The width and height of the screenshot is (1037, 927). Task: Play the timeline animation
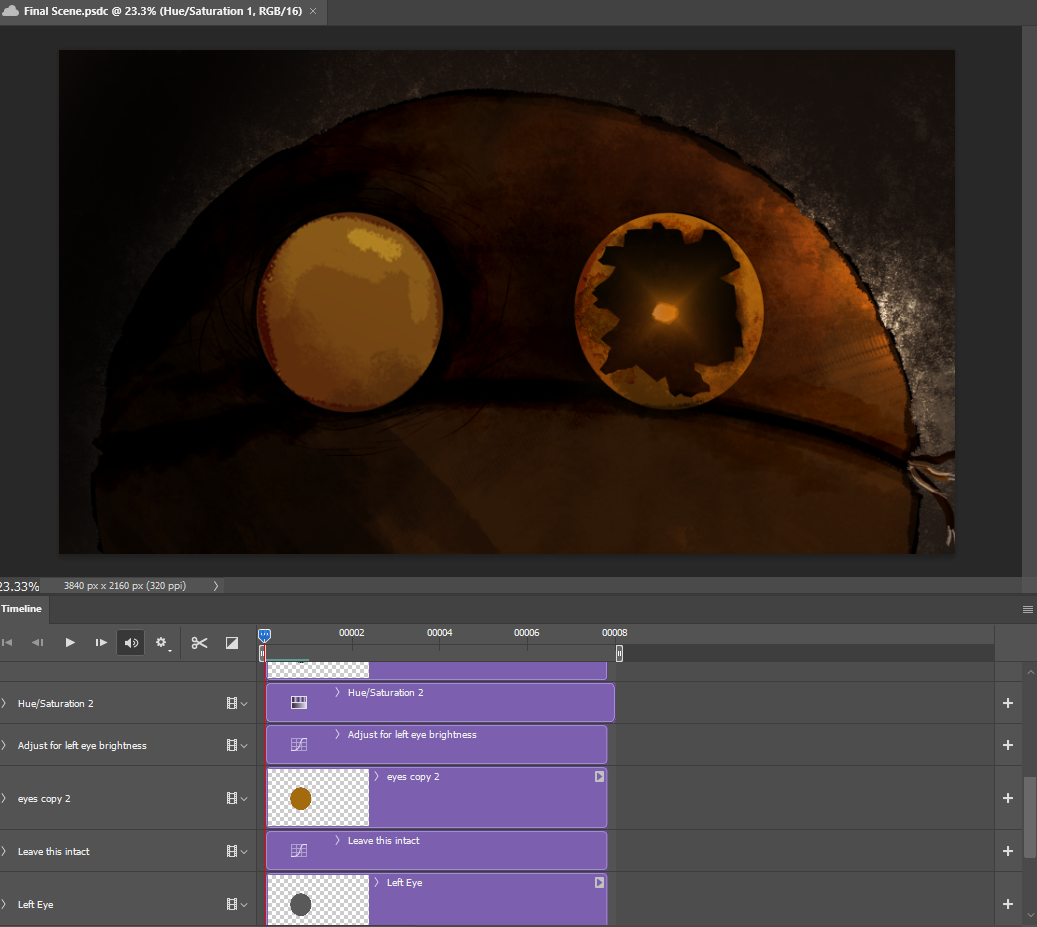[69, 643]
